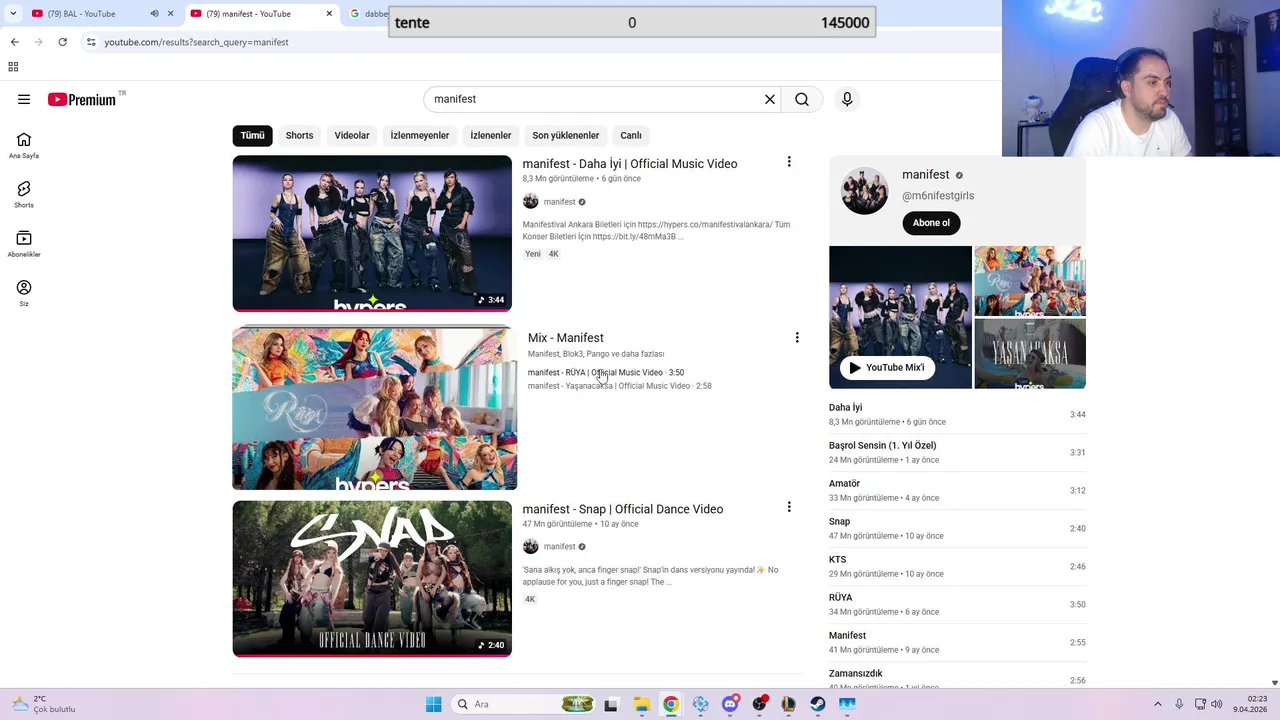Open title 'manifest - Snap | Official Dance Video'
This screenshot has height=720, width=1280.
coord(623,509)
